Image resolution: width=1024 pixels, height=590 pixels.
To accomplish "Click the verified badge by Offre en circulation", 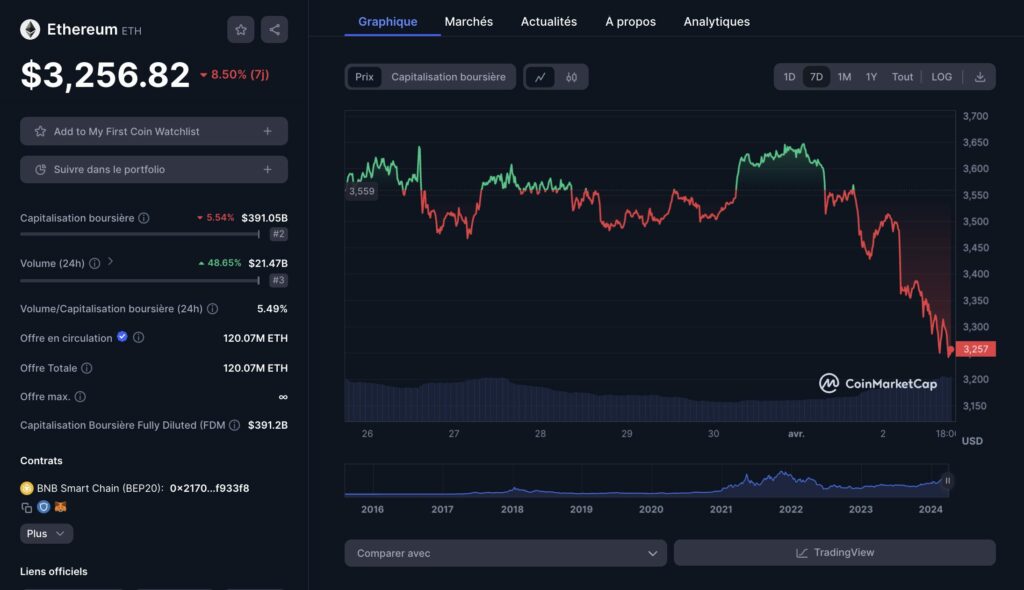I will coord(122,336).
